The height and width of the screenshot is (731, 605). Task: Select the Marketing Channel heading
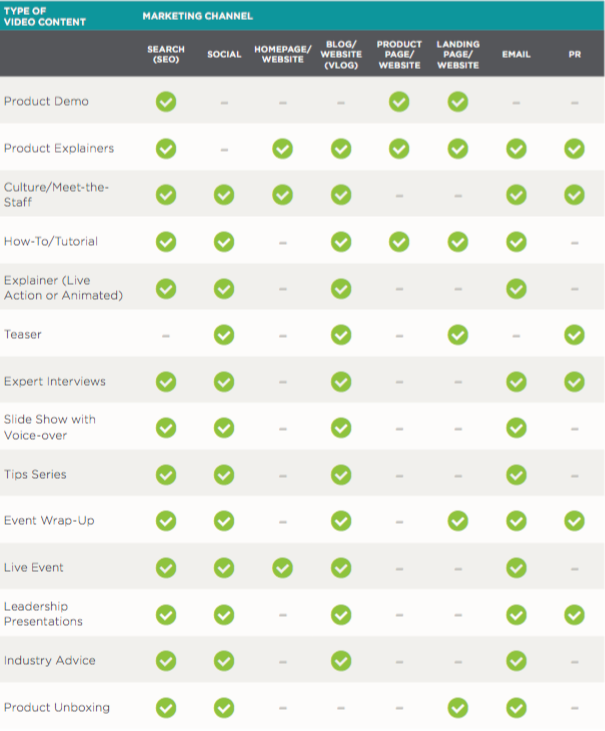coord(198,16)
